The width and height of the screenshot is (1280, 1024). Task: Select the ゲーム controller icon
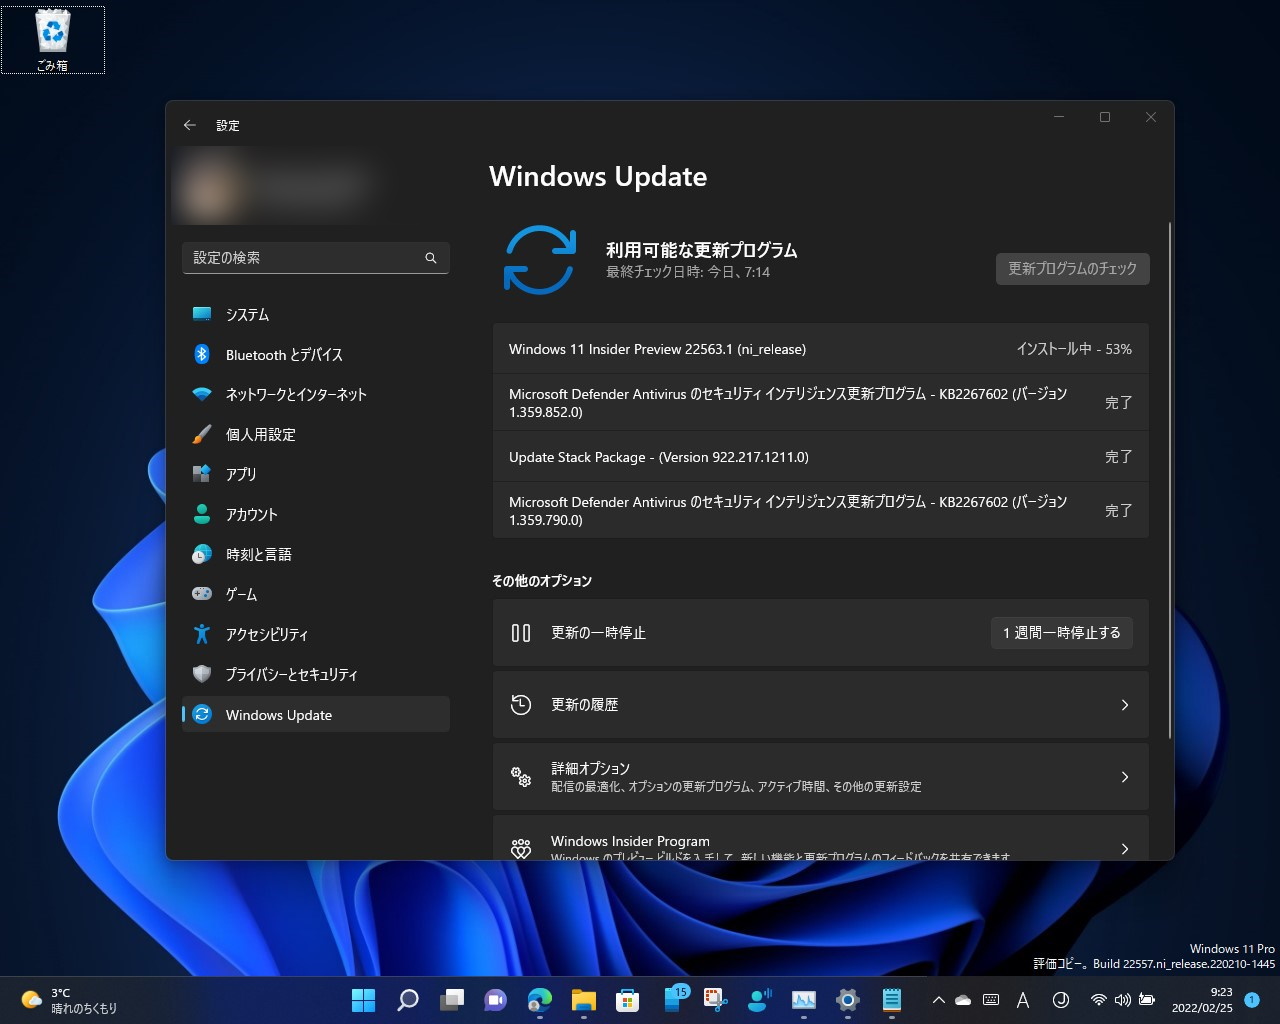click(203, 594)
